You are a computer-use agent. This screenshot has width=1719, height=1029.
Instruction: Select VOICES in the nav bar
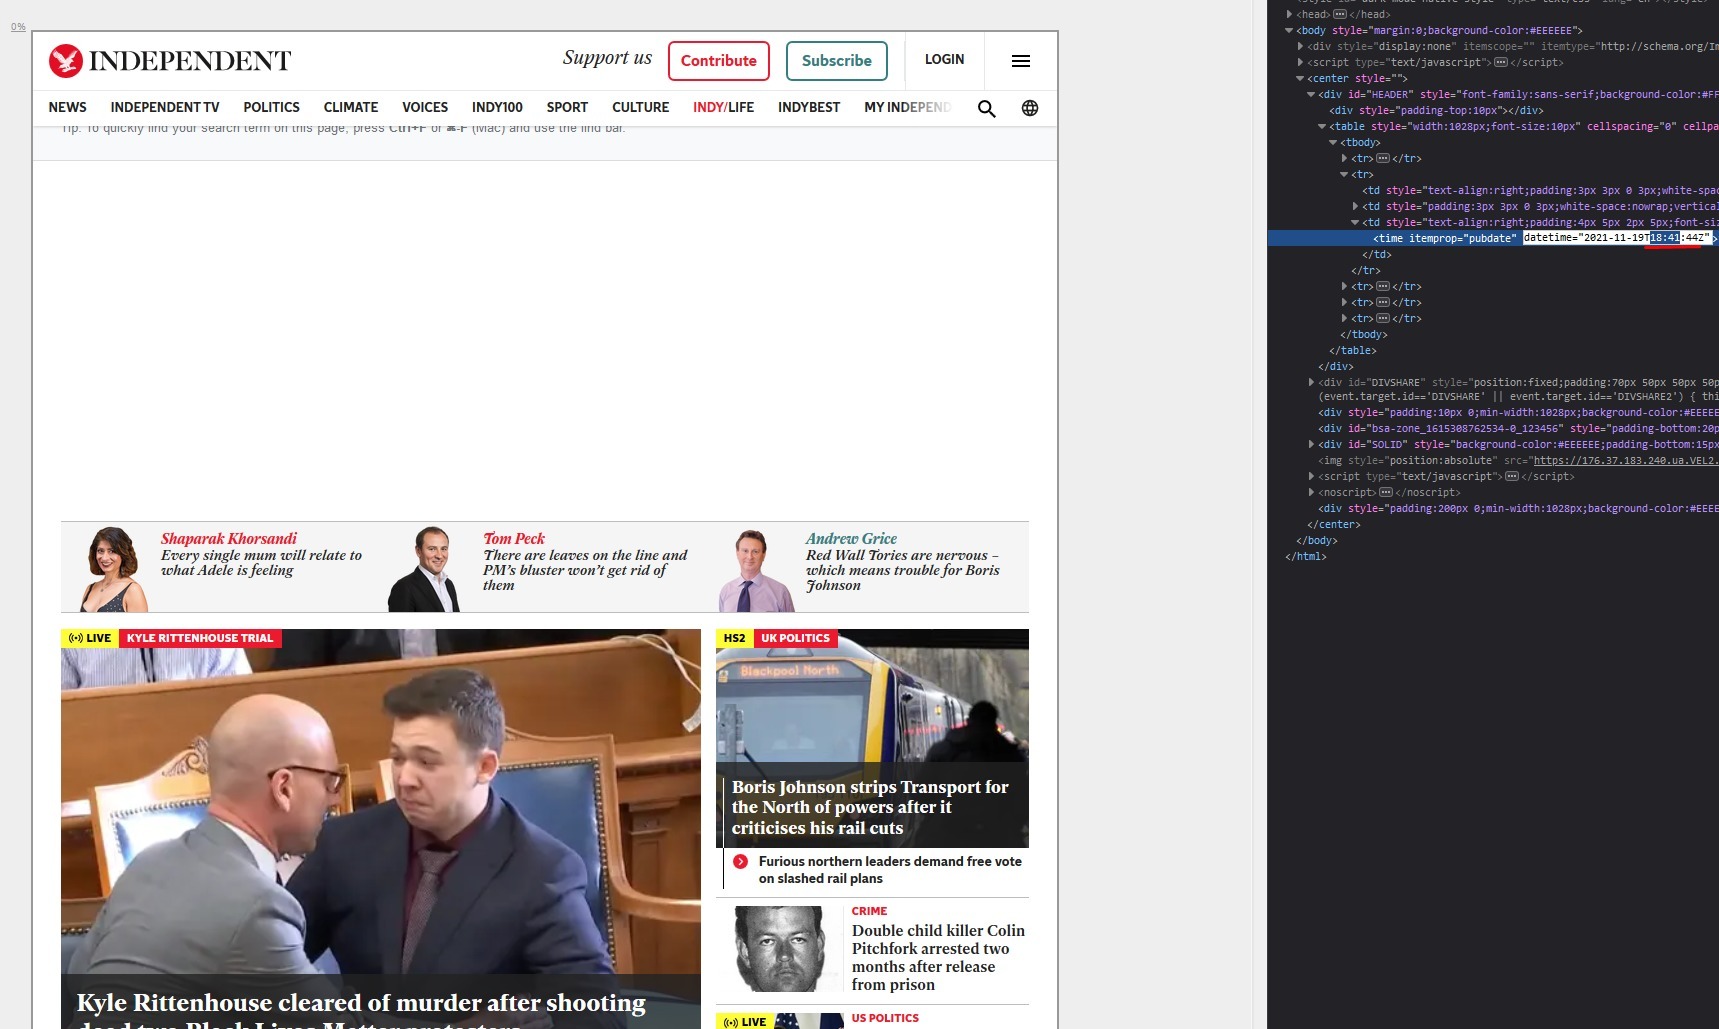[425, 107]
